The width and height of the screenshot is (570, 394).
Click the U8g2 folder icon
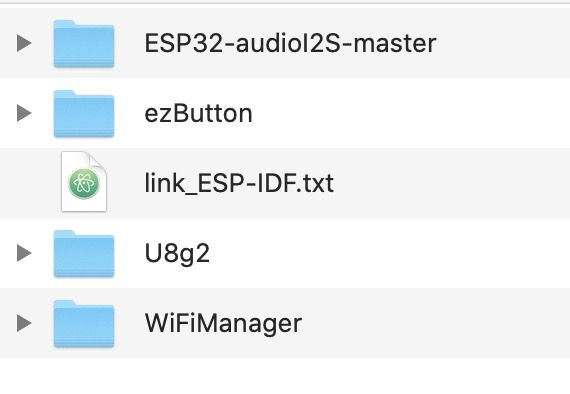point(84,254)
